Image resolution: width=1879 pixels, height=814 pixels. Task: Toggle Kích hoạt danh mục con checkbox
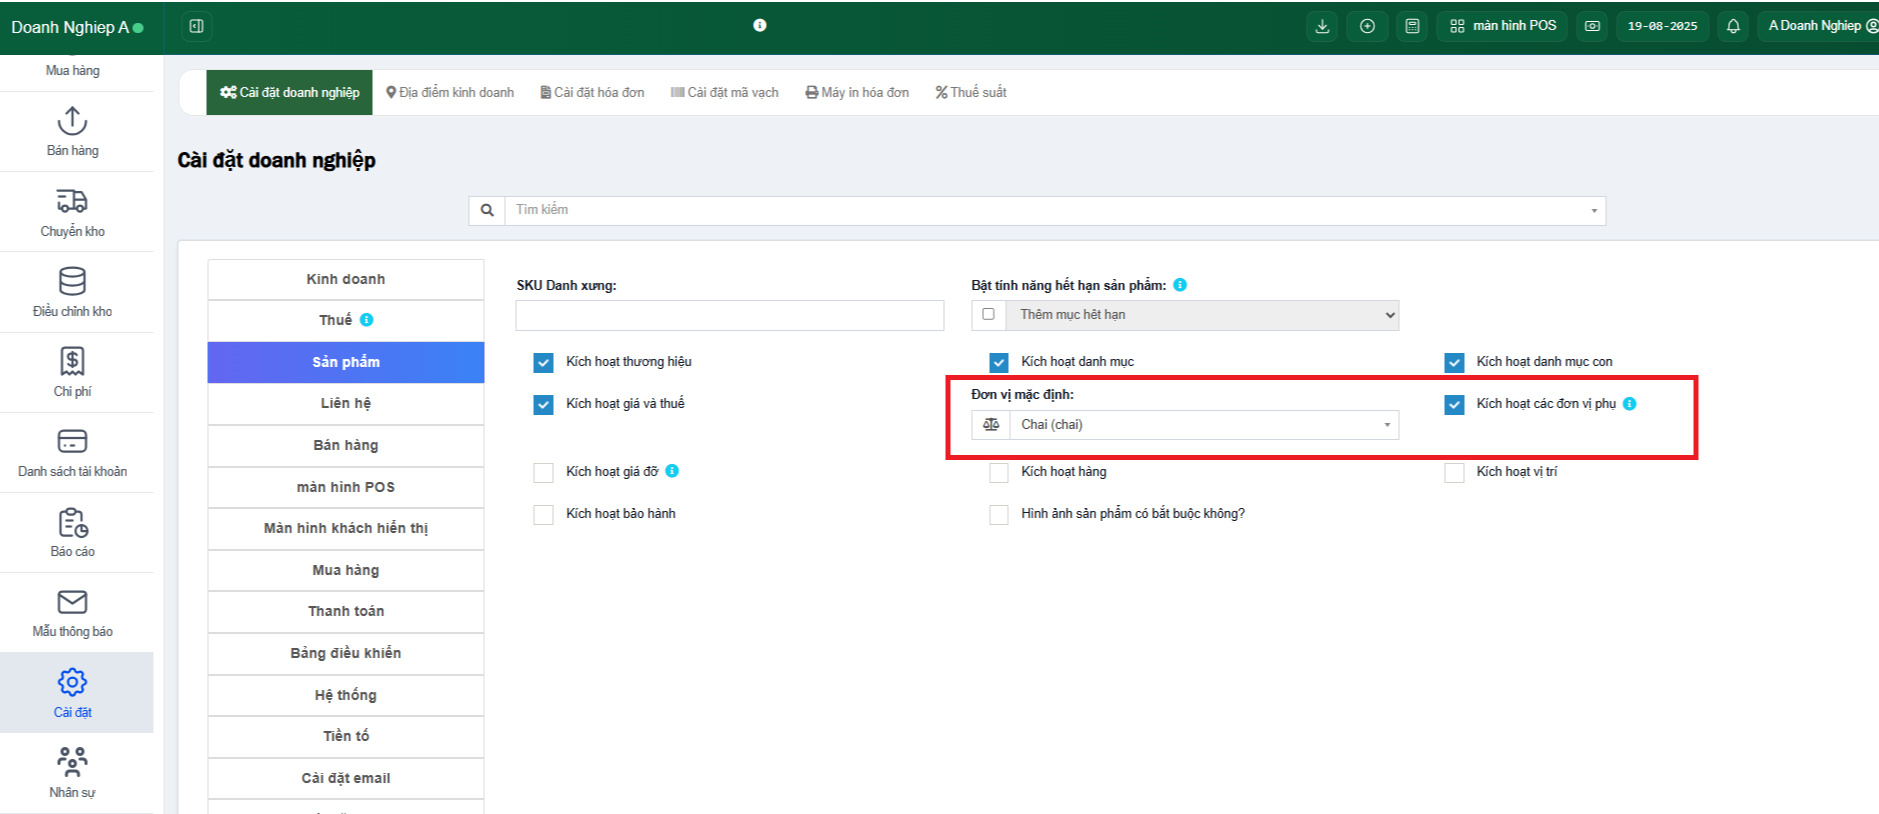(1454, 362)
